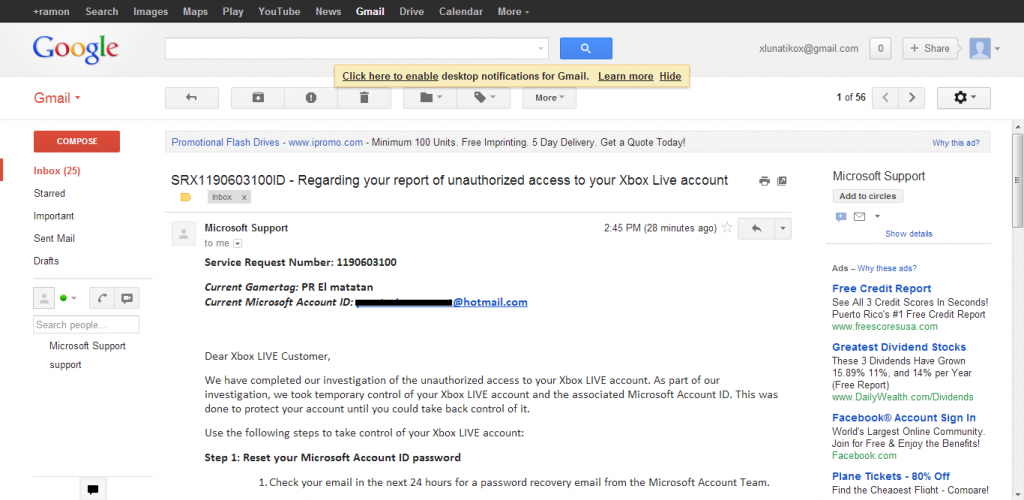Image resolution: width=1024 pixels, height=500 pixels.
Task: Click the chat profile picture icon
Action: point(44,298)
